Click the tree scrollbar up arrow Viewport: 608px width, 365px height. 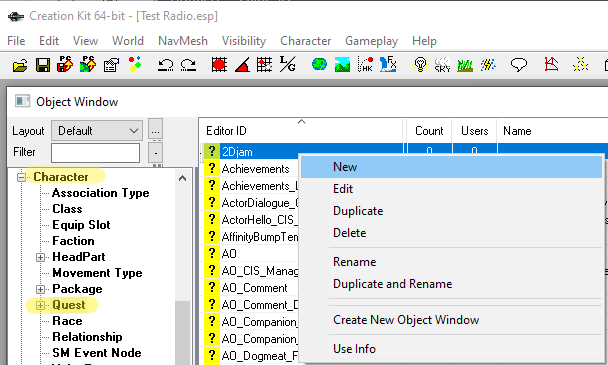pos(182,178)
